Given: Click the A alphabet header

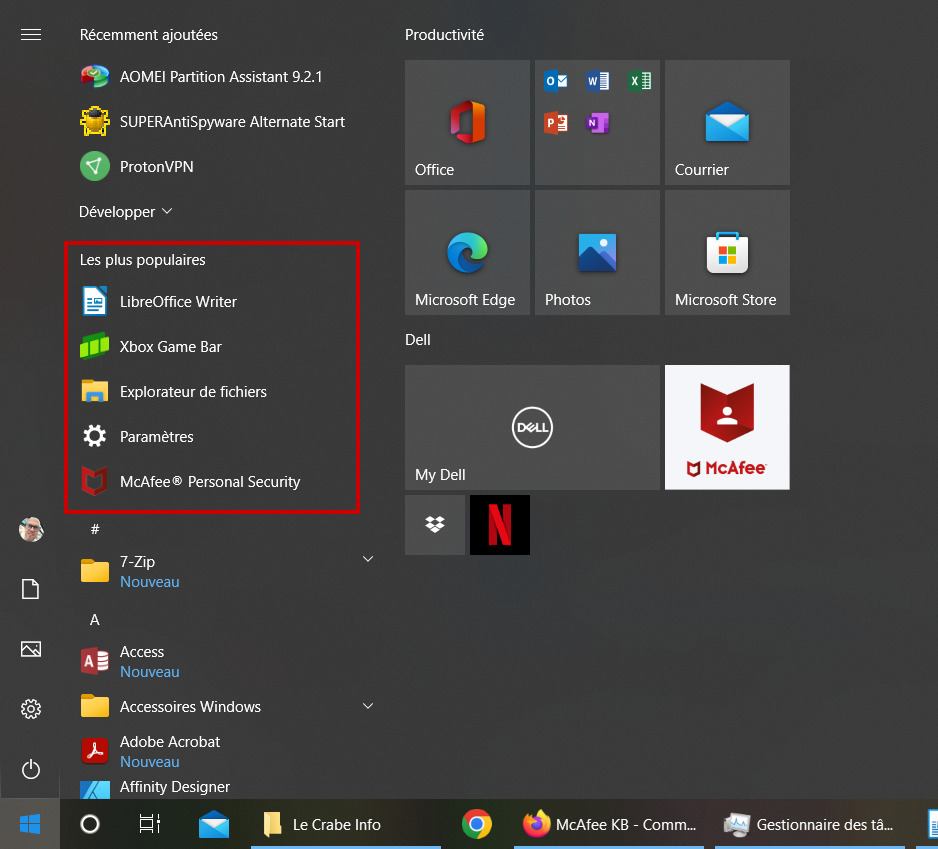Looking at the screenshot, I should [95, 620].
